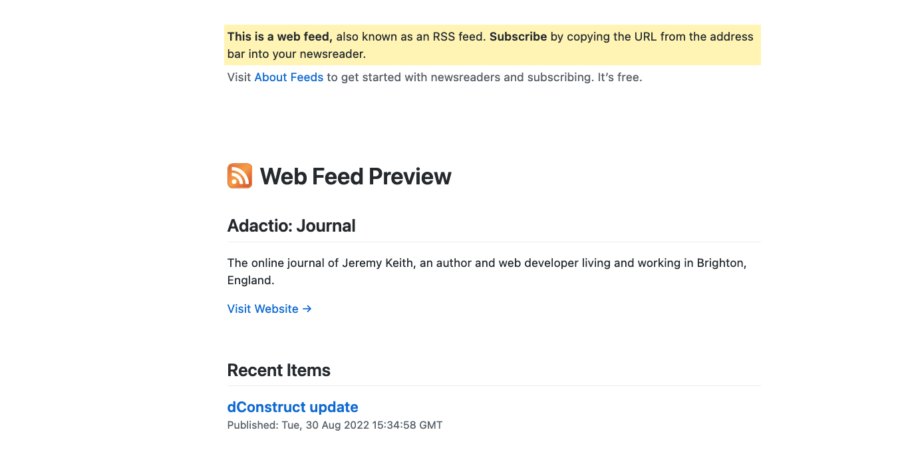
Task: Click the word "England." in the description
Action: [x=252, y=281]
